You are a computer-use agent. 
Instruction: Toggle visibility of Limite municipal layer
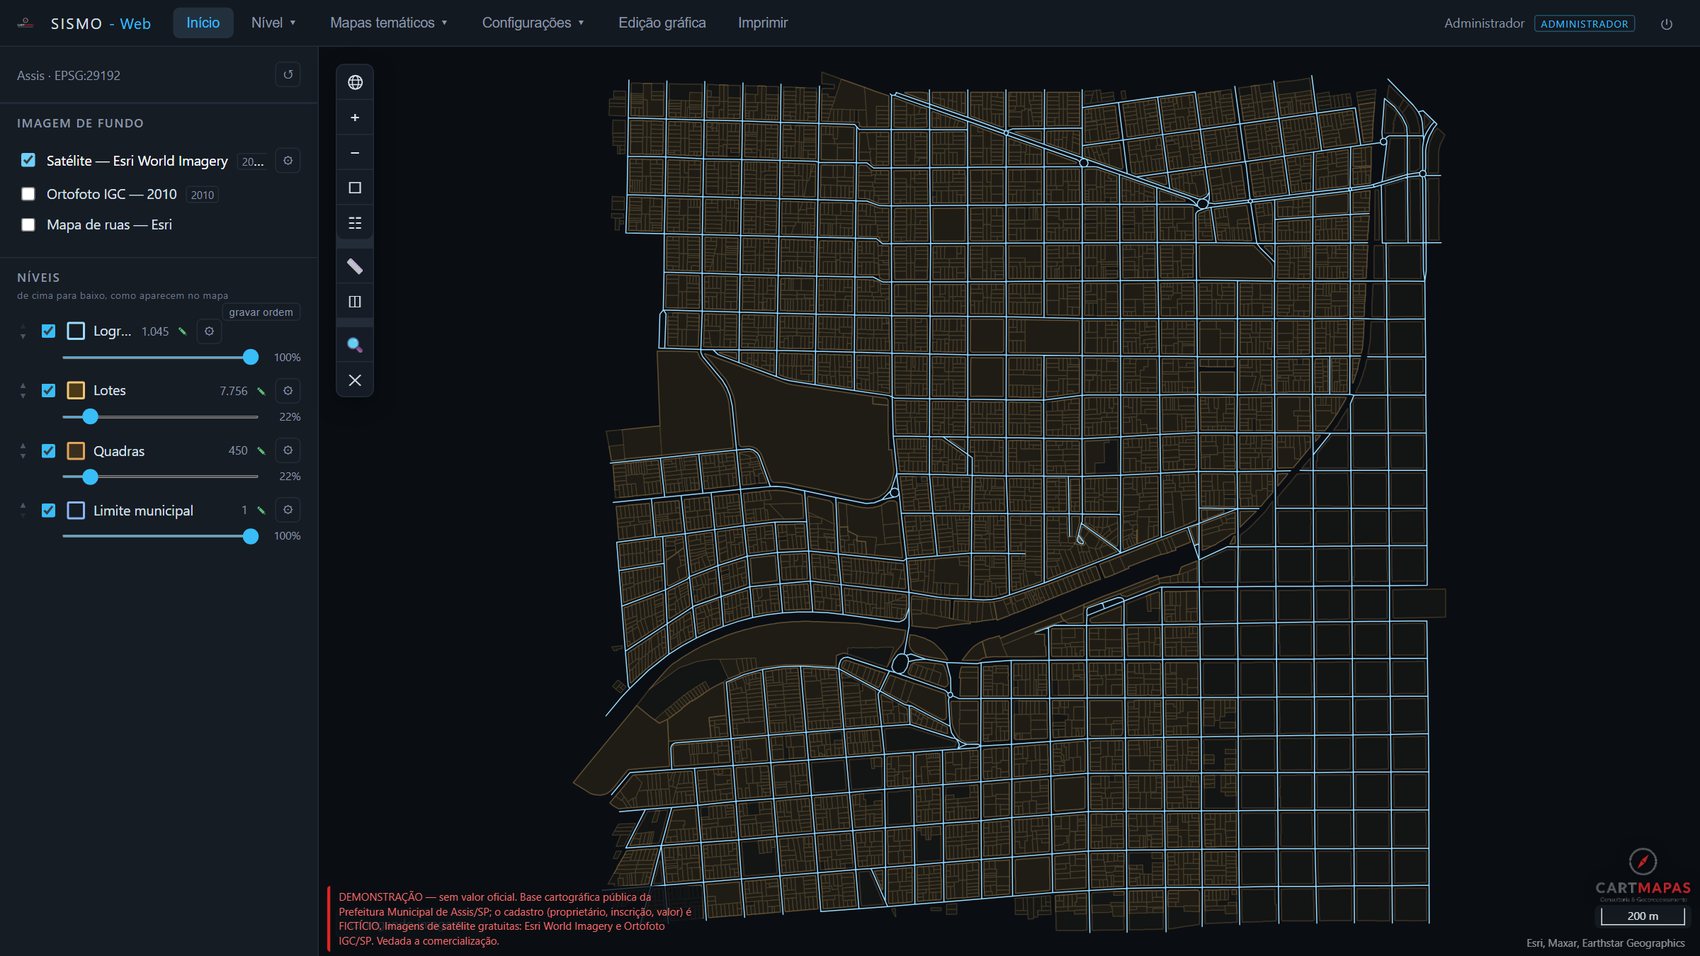(x=48, y=510)
